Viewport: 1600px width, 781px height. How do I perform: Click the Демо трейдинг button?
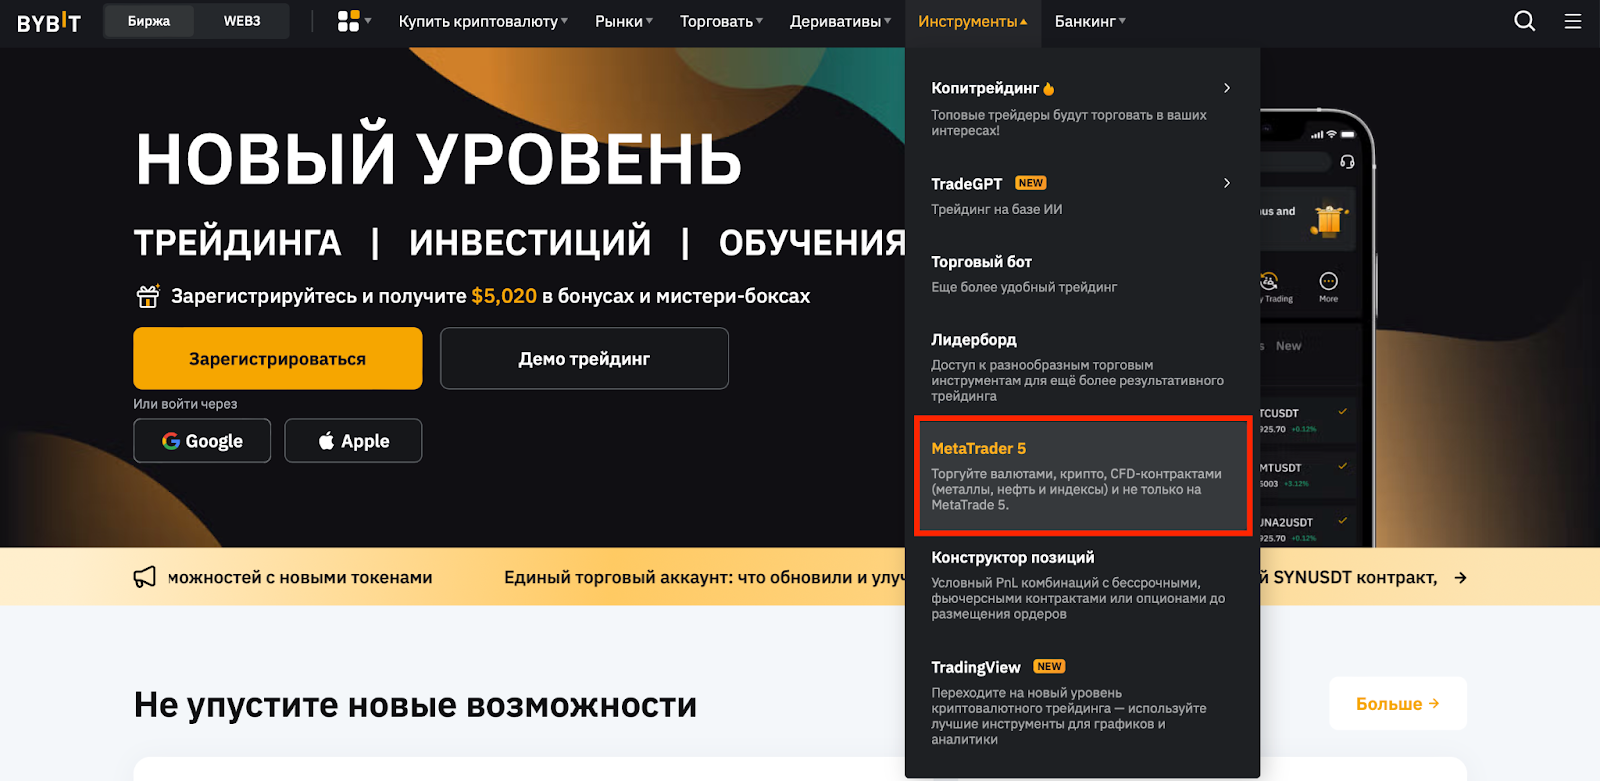pos(584,358)
